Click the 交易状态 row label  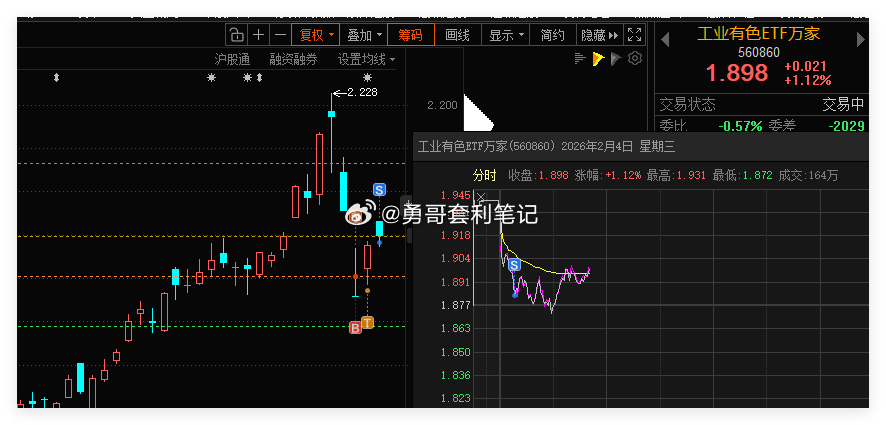coord(688,105)
